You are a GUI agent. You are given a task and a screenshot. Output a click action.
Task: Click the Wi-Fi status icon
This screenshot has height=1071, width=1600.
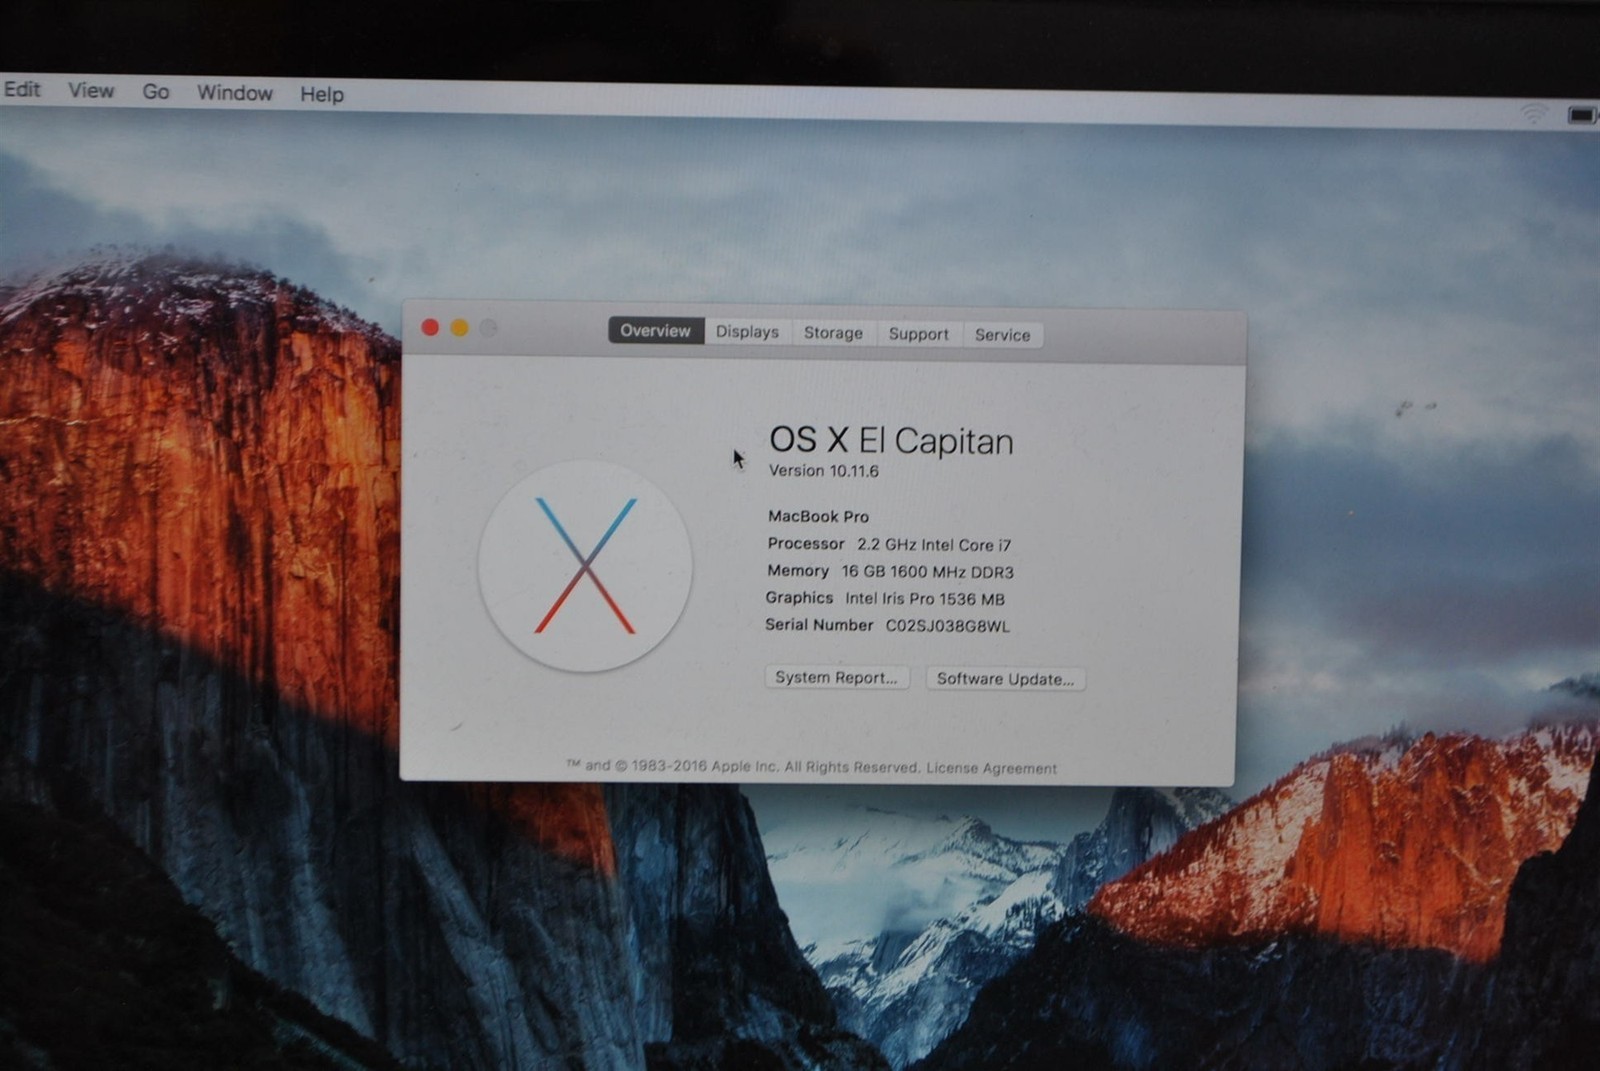tap(1534, 113)
